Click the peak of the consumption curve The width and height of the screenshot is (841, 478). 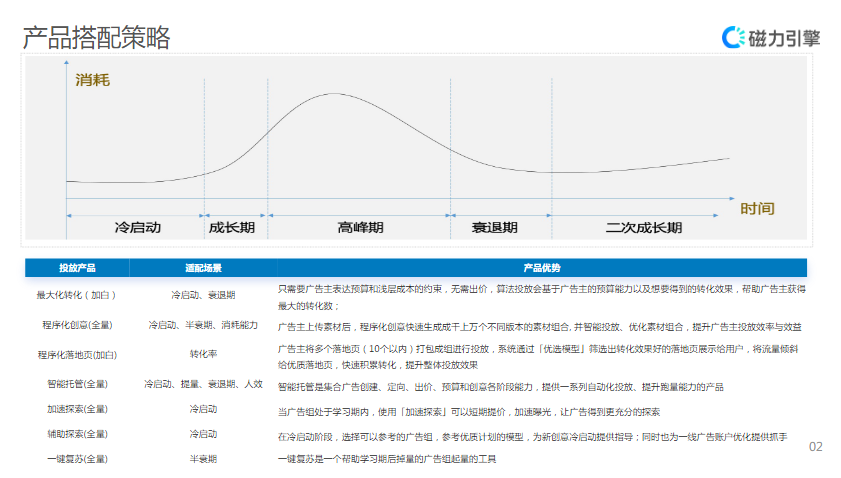[x=335, y=94]
